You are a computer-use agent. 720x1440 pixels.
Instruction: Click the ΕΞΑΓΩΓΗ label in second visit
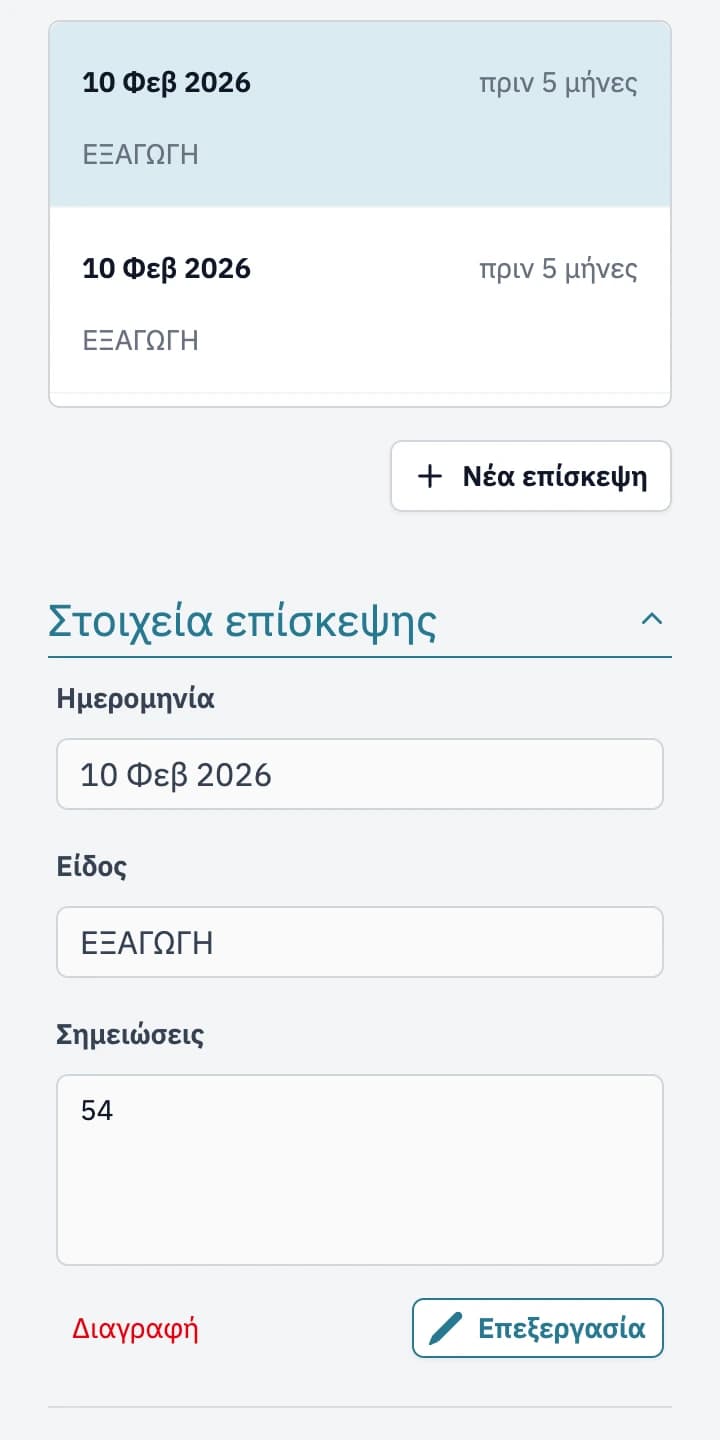[x=140, y=341]
